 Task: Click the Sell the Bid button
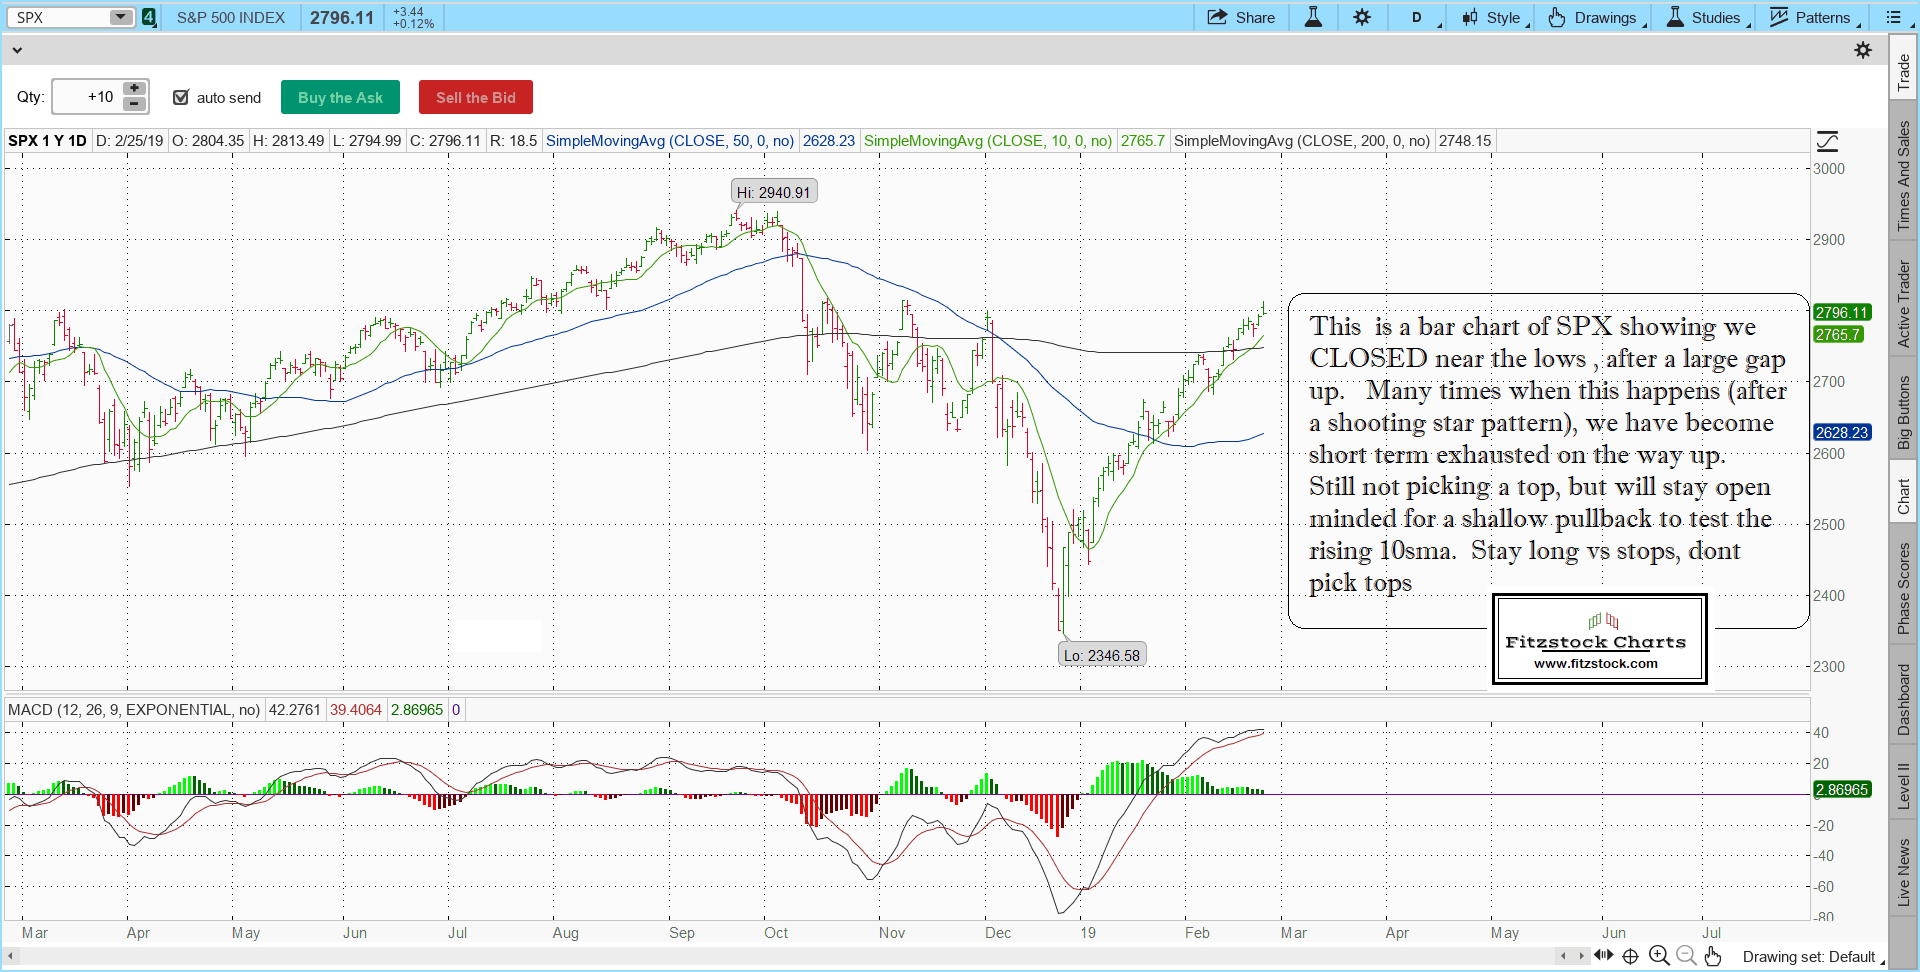(x=475, y=97)
